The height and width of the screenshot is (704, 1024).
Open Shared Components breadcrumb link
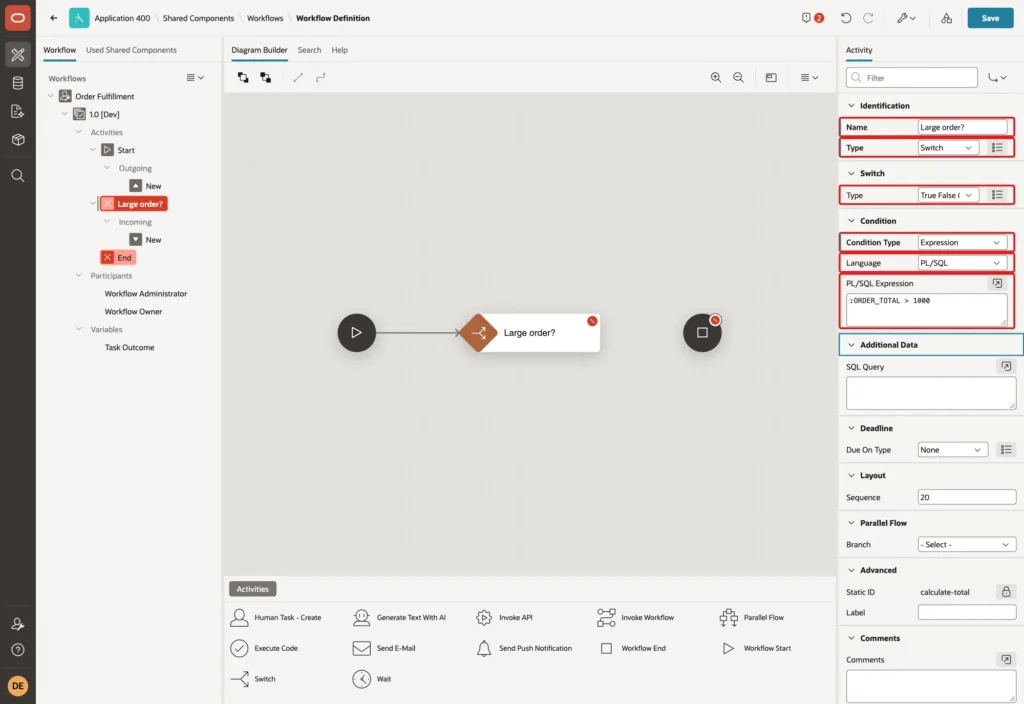tap(199, 18)
